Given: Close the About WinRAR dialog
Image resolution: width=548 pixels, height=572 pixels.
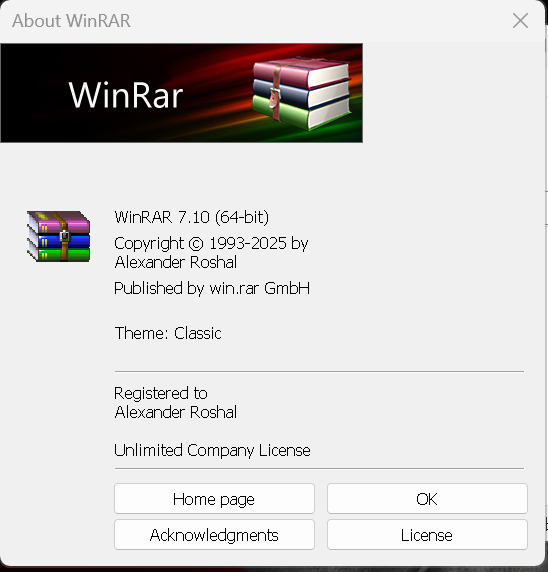Looking at the screenshot, I should pyautogui.click(x=520, y=20).
